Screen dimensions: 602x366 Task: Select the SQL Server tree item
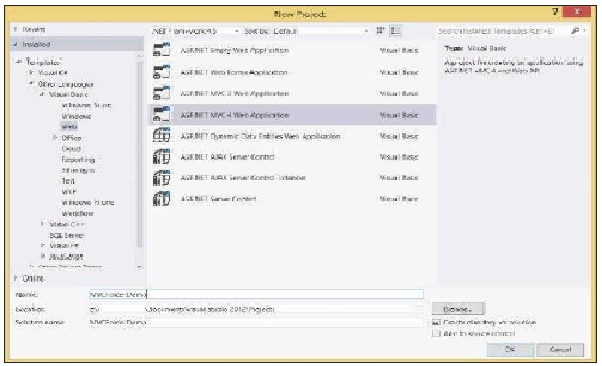pyautogui.click(x=67, y=235)
